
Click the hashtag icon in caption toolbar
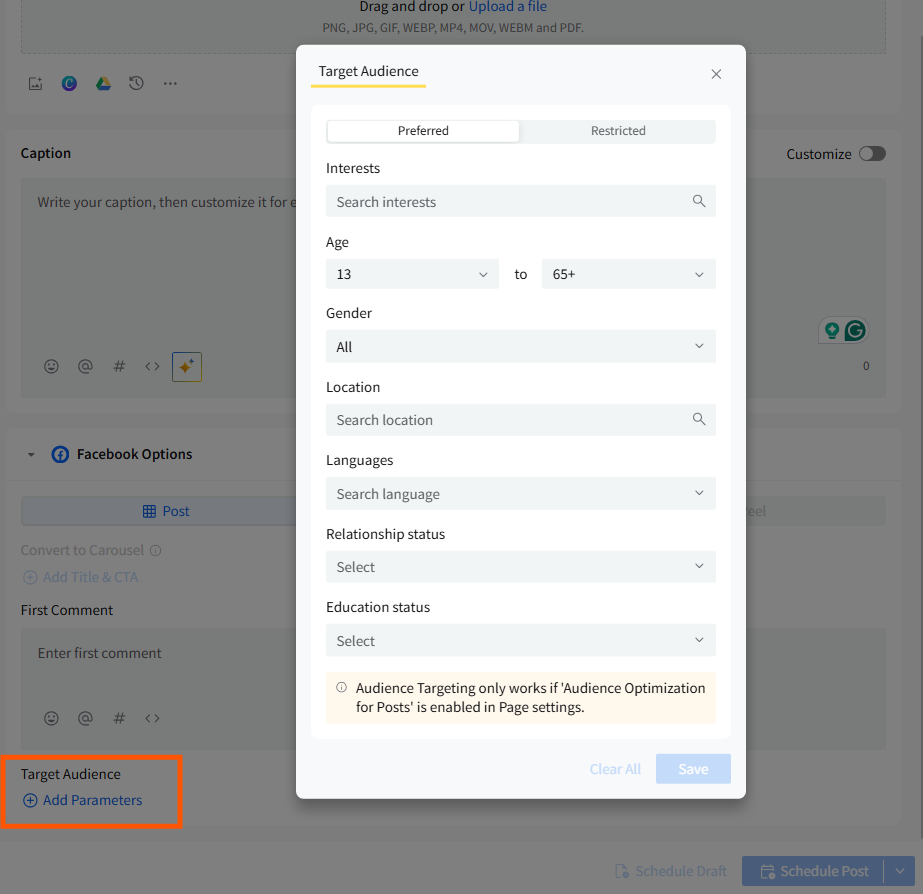pyautogui.click(x=119, y=367)
